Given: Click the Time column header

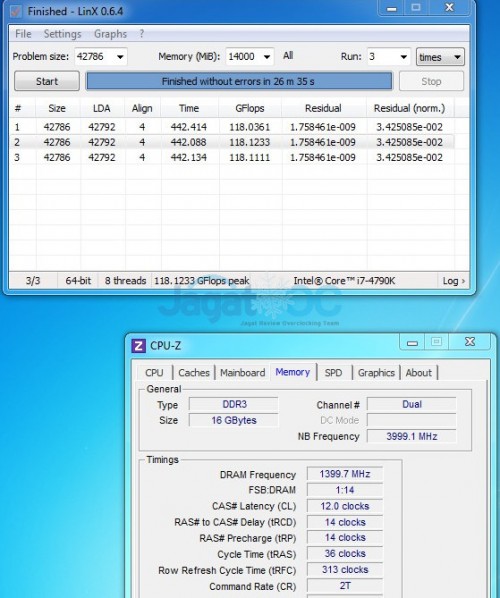Looking at the screenshot, I should pos(189,108).
